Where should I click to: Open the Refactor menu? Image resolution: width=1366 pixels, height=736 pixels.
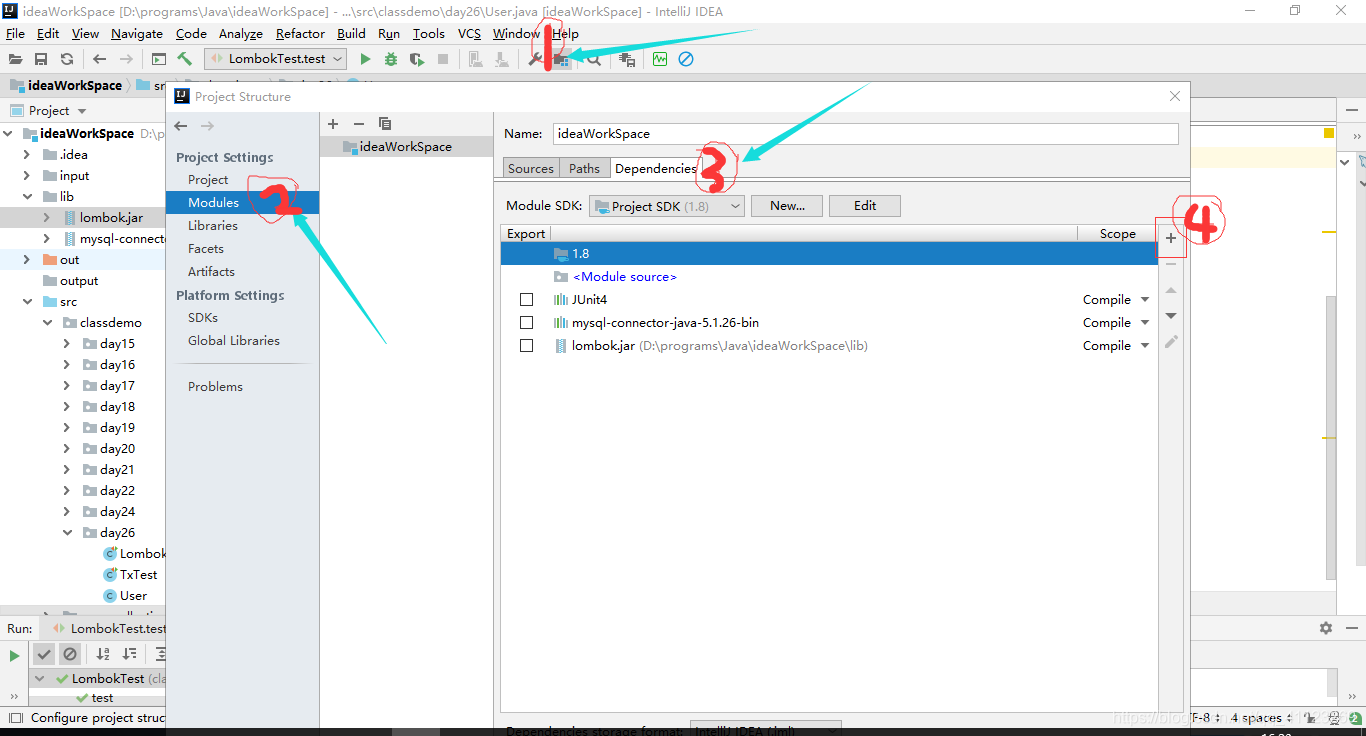300,34
